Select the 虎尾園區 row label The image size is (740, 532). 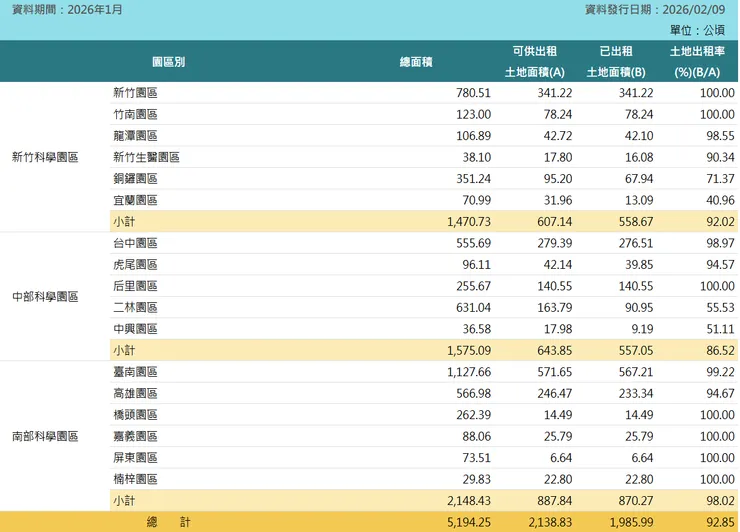pos(136,265)
